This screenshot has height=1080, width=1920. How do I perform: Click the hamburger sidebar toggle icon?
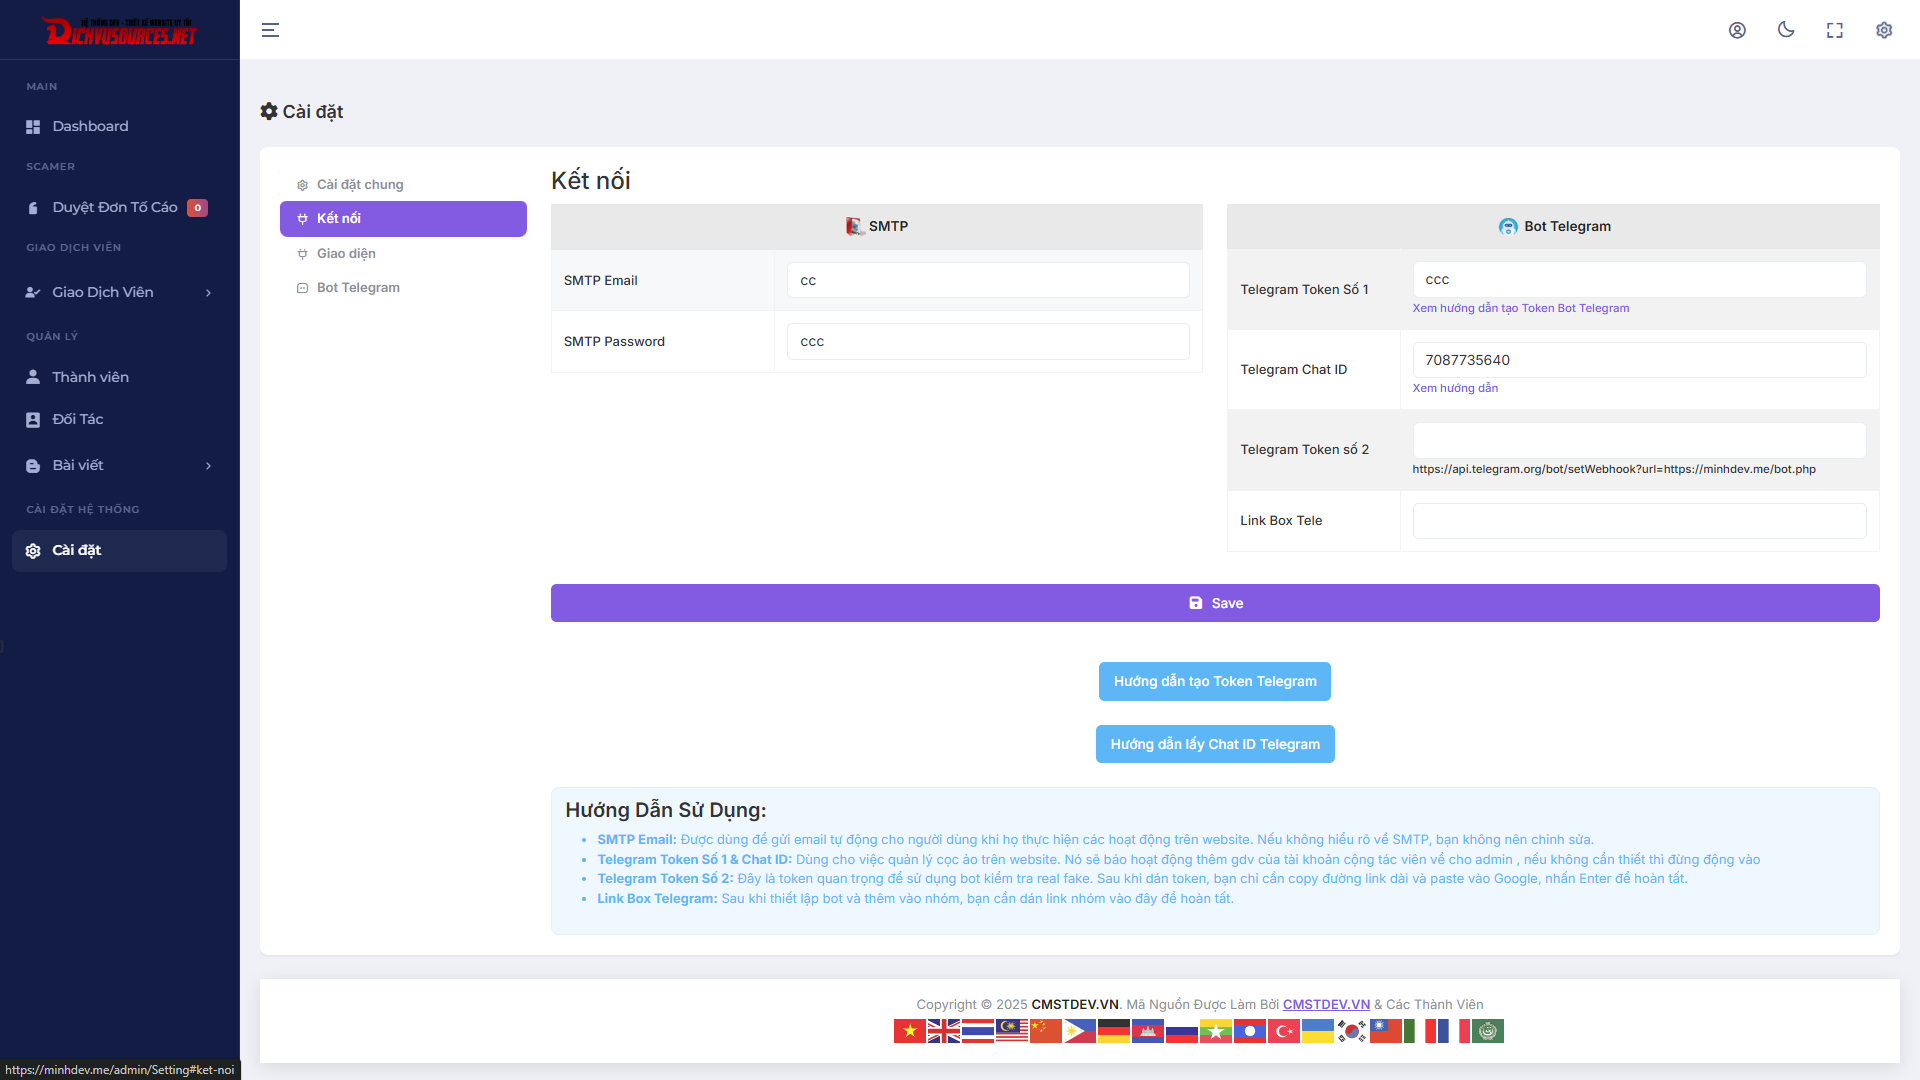pyautogui.click(x=270, y=30)
